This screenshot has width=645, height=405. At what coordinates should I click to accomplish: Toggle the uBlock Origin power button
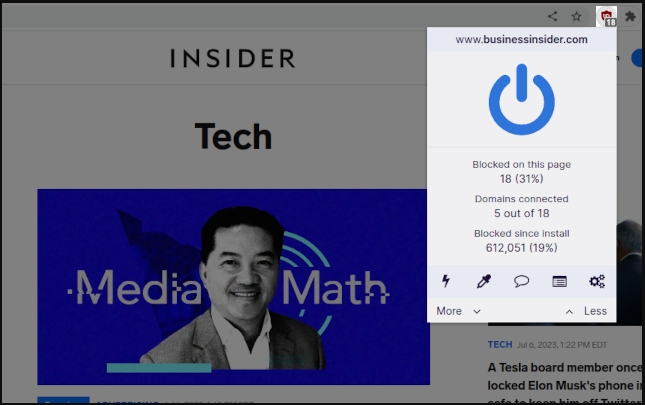(x=522, y=99)
